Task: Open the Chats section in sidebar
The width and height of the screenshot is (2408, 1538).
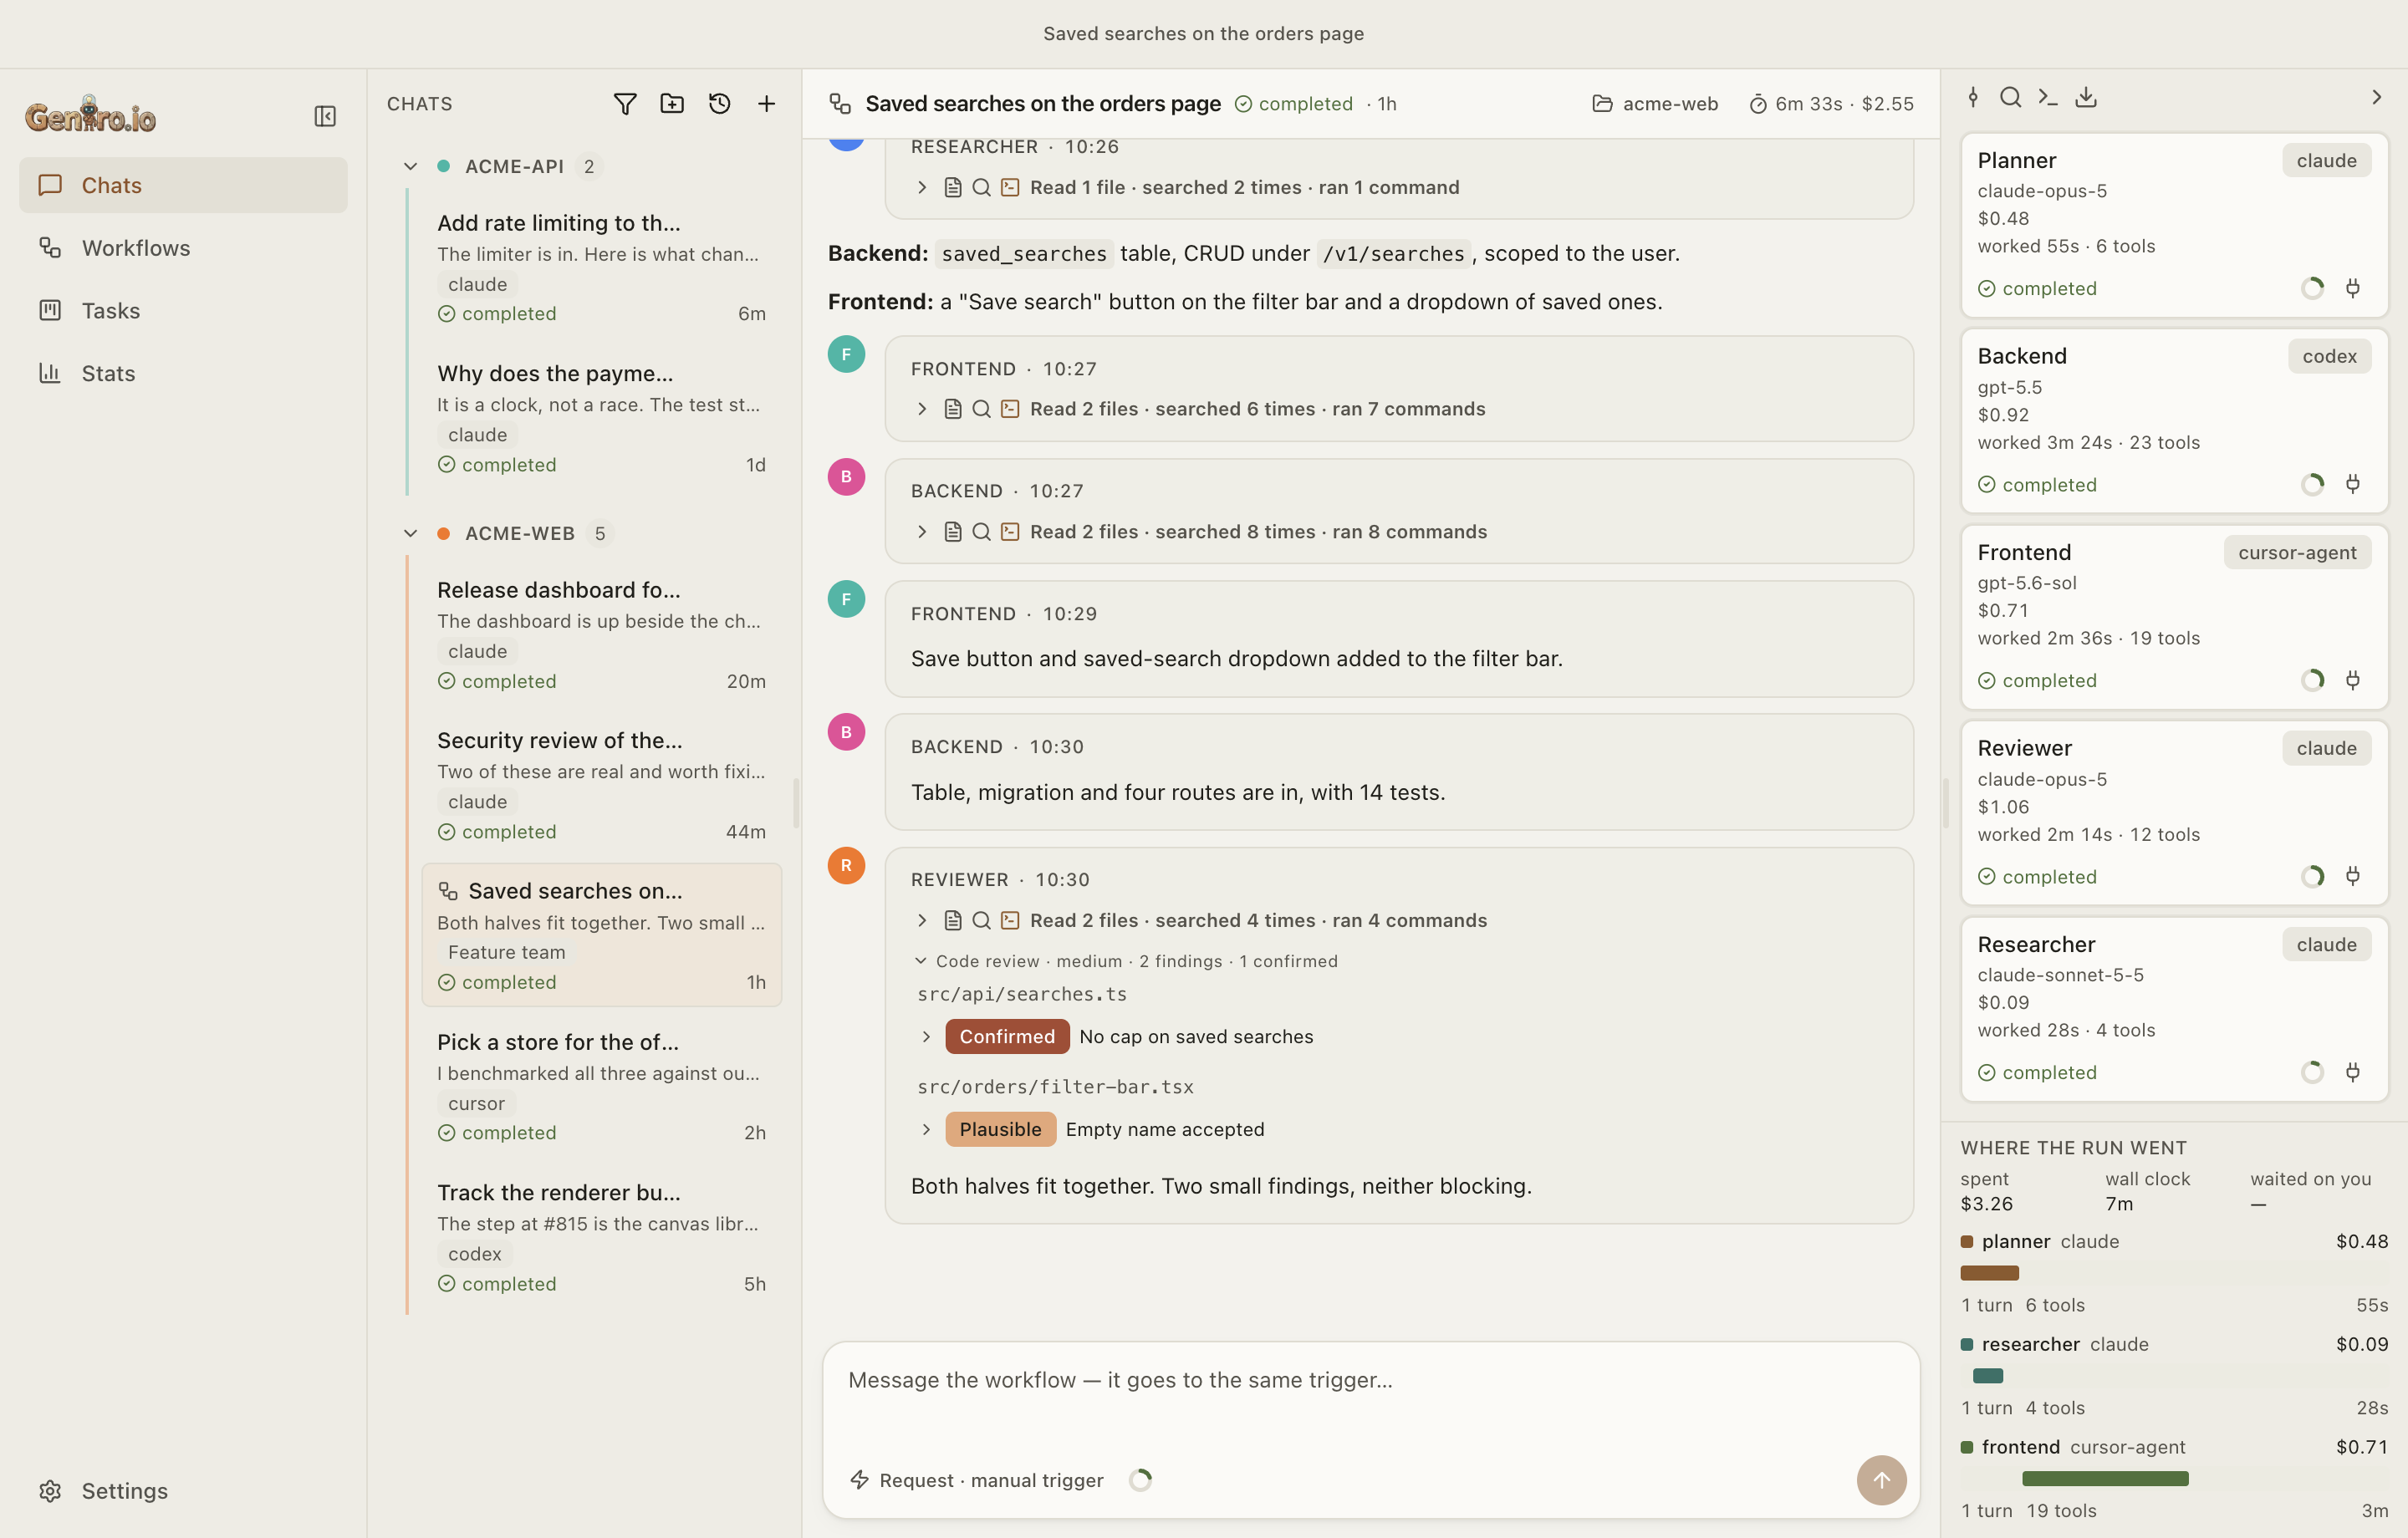Action: coord(183,185)
